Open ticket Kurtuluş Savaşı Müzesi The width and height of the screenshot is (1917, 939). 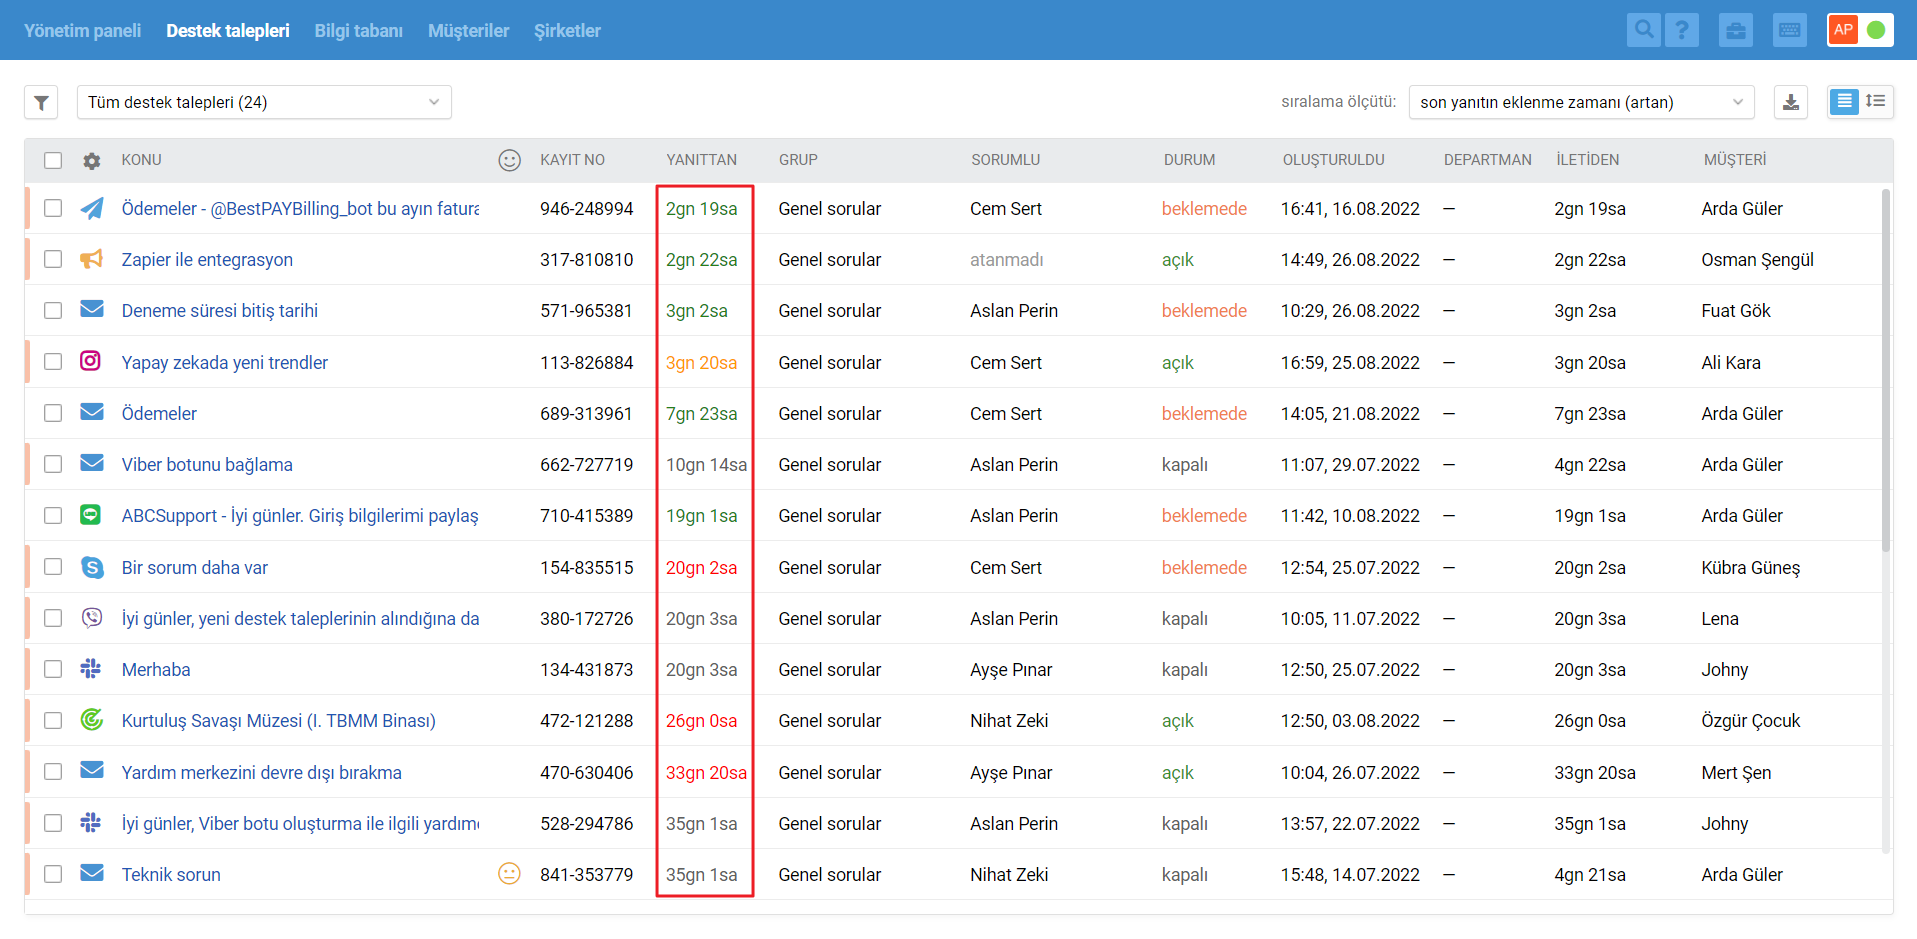[x=279, y=721]
